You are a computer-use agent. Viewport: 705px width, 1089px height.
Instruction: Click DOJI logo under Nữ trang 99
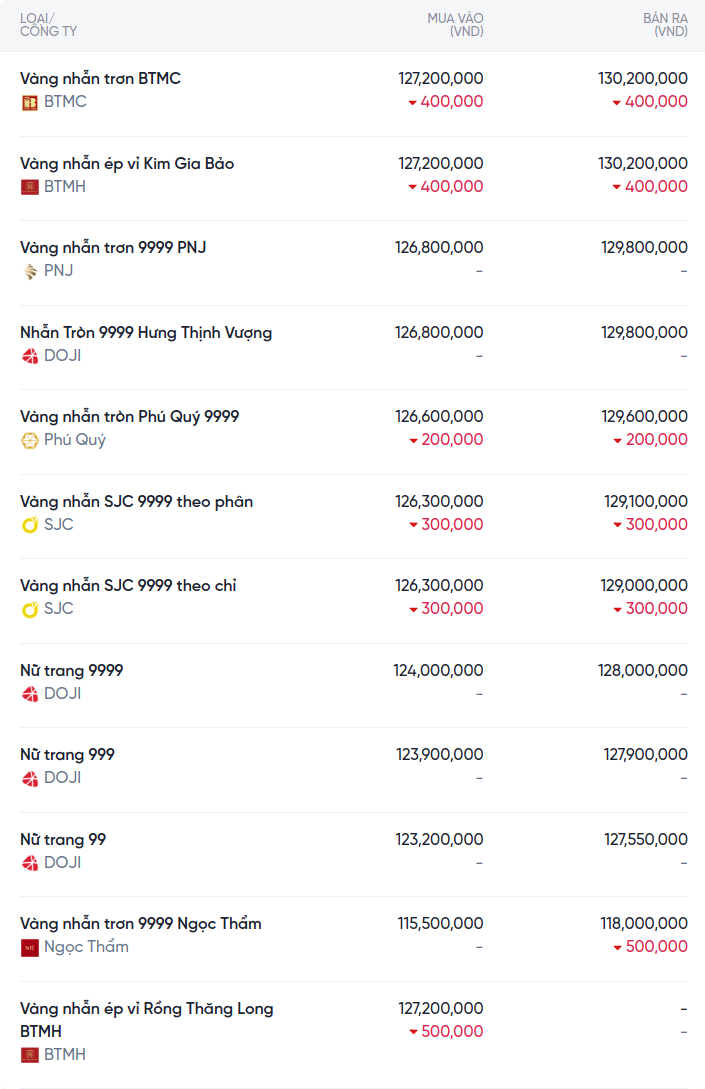(x=30, y=863)
